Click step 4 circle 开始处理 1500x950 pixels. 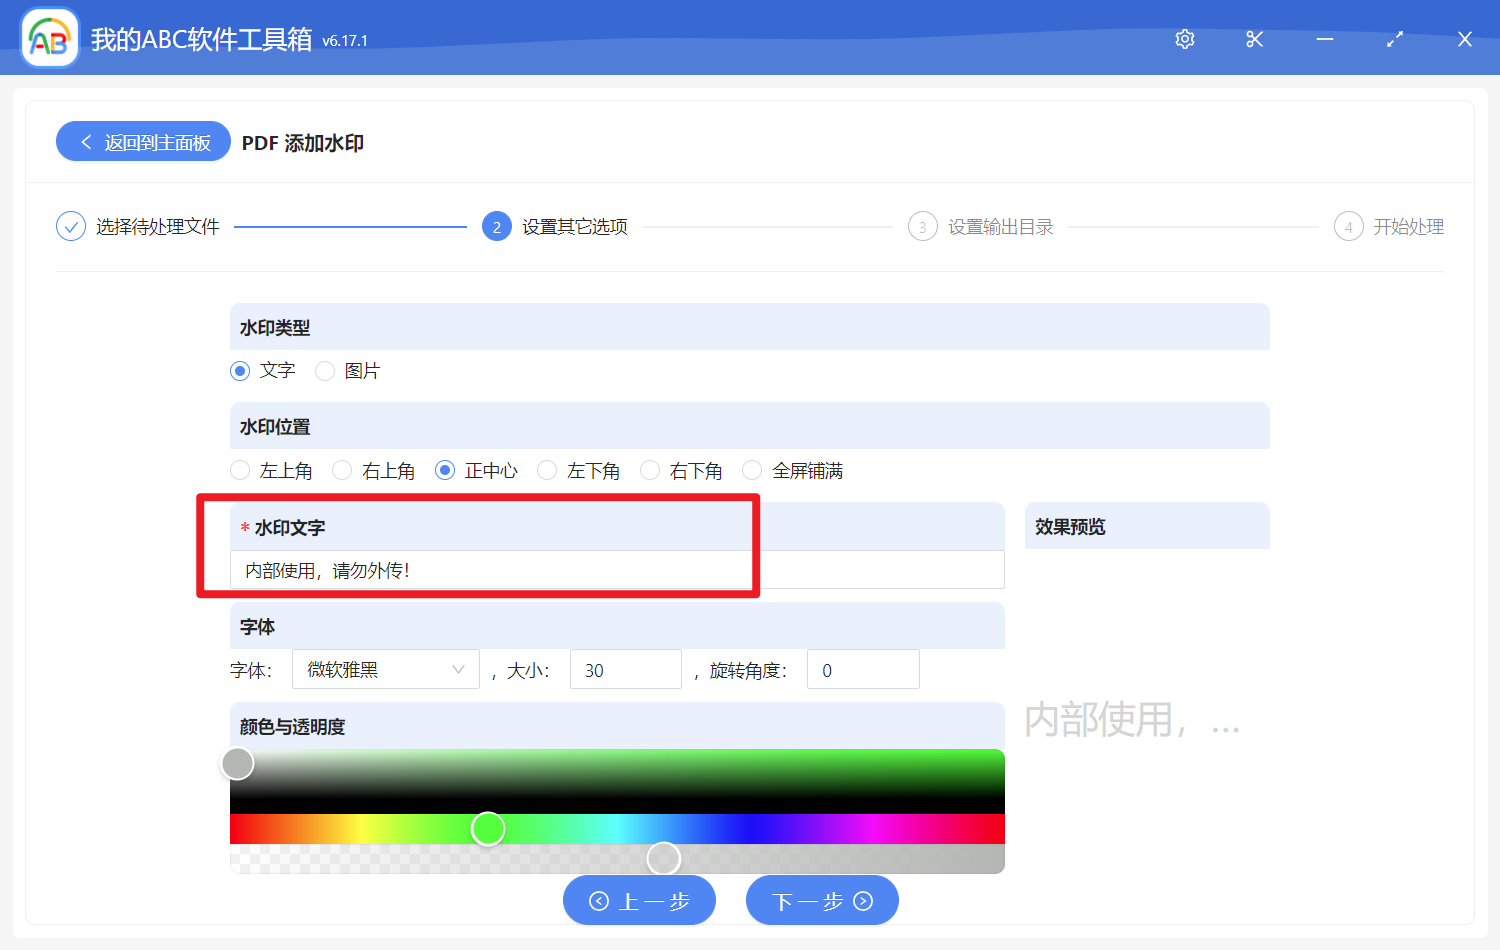(1348, 226)
